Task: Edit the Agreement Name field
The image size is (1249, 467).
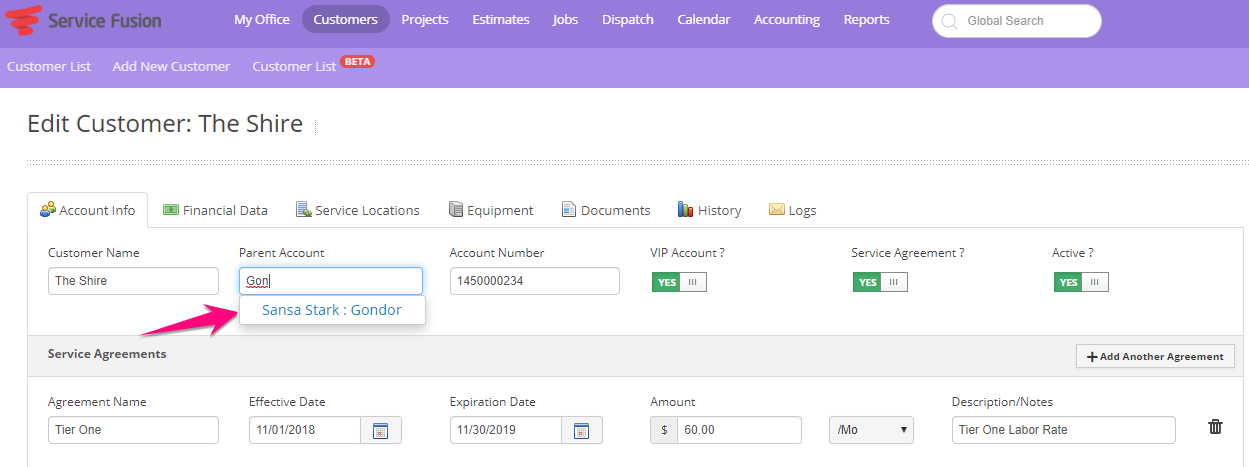Action: click(133, 430)
